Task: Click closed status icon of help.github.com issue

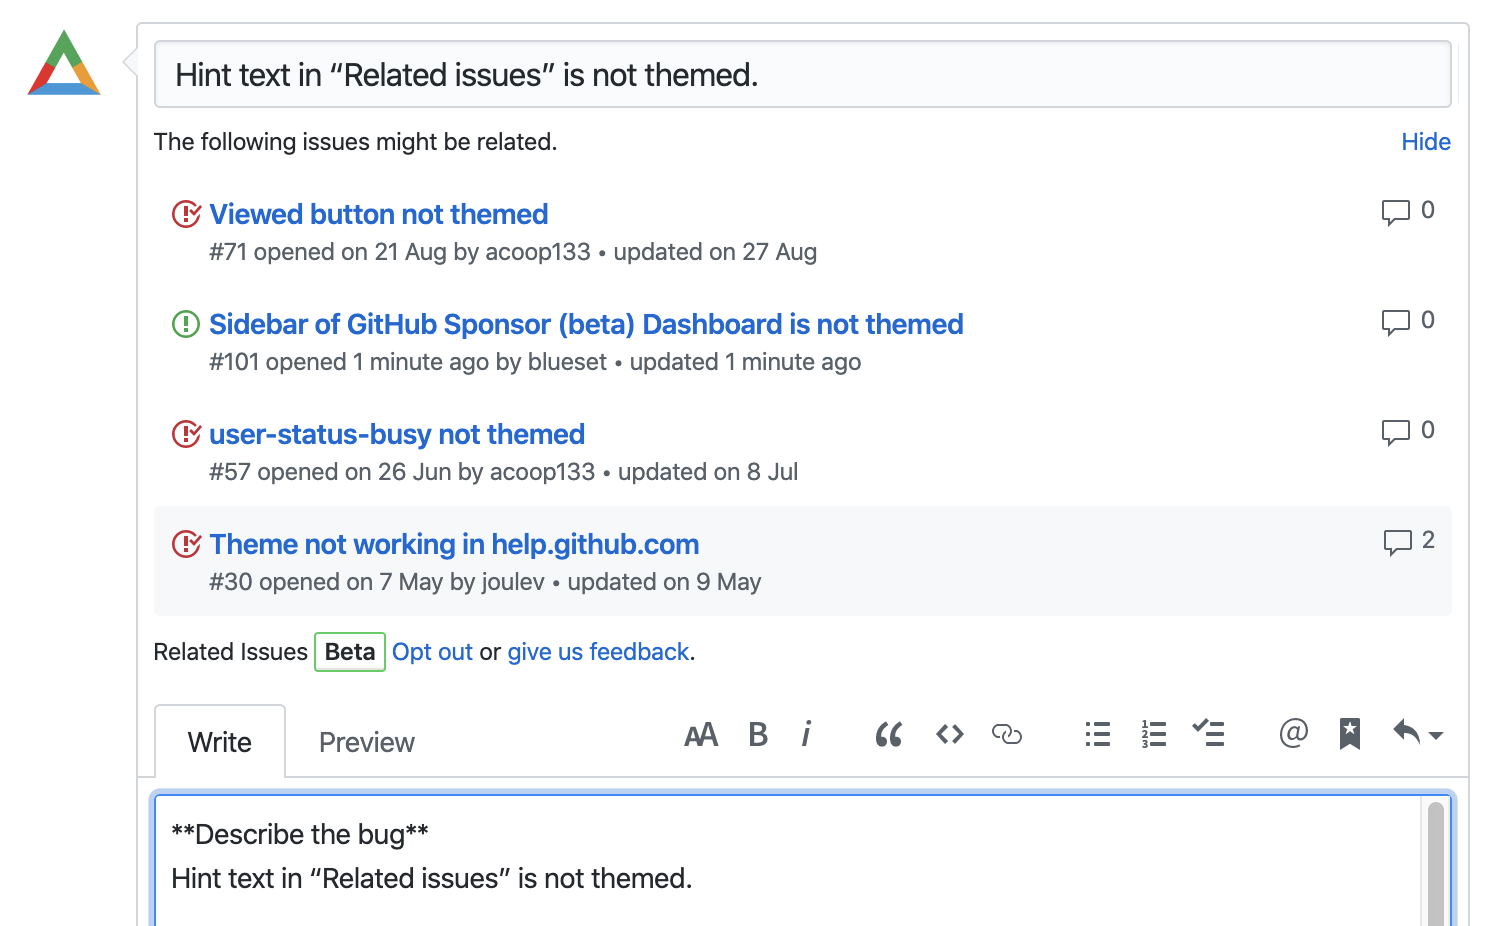Action: 187,544
